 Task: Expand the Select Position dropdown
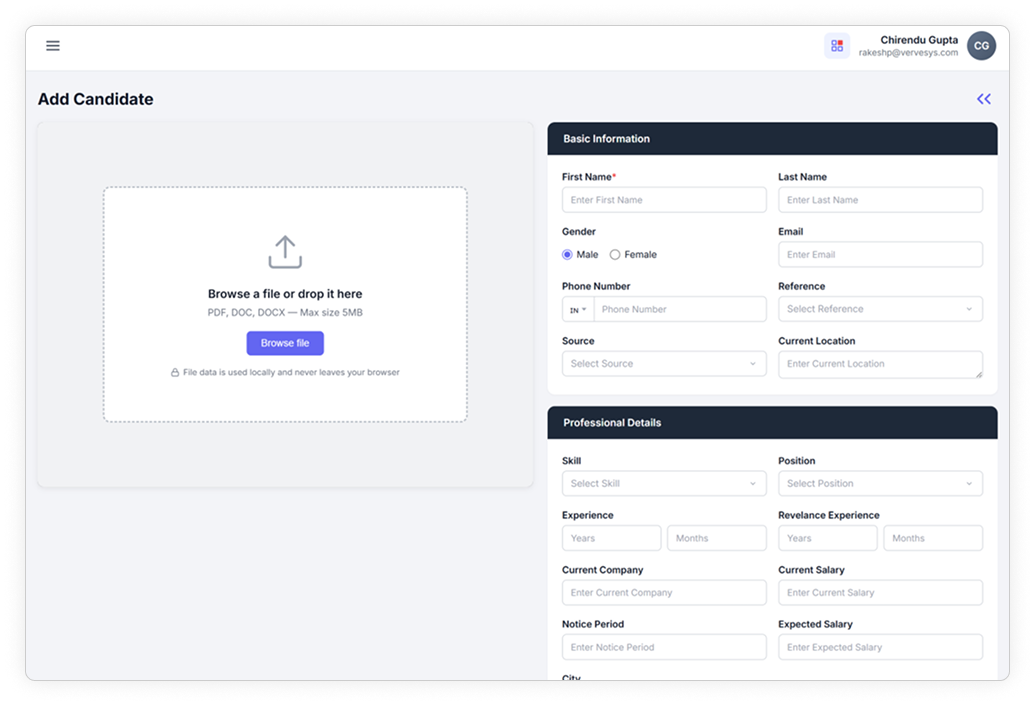[x=880, y=484]
